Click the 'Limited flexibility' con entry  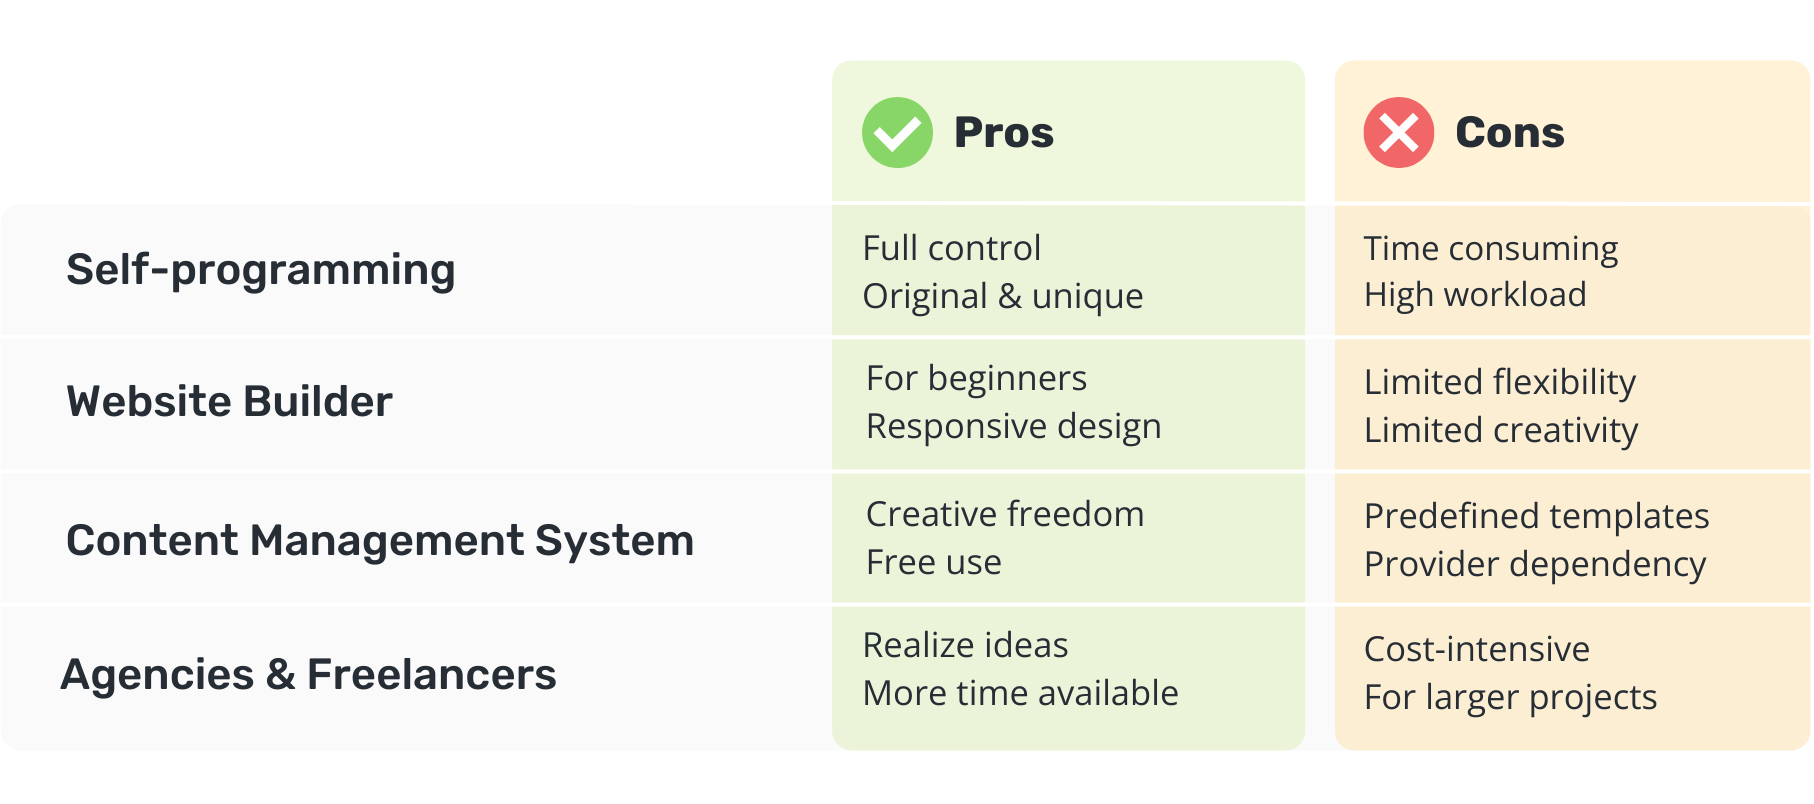coord(1499,382)
